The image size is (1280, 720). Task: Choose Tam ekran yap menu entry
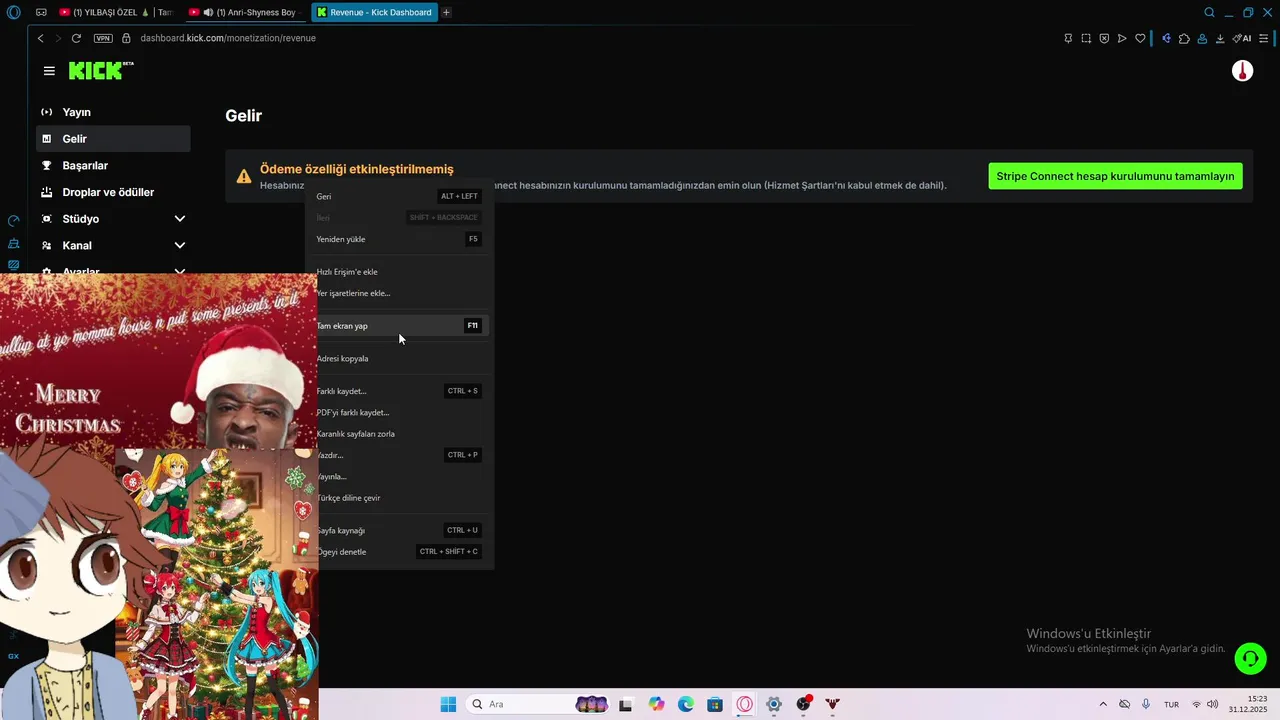399,326
